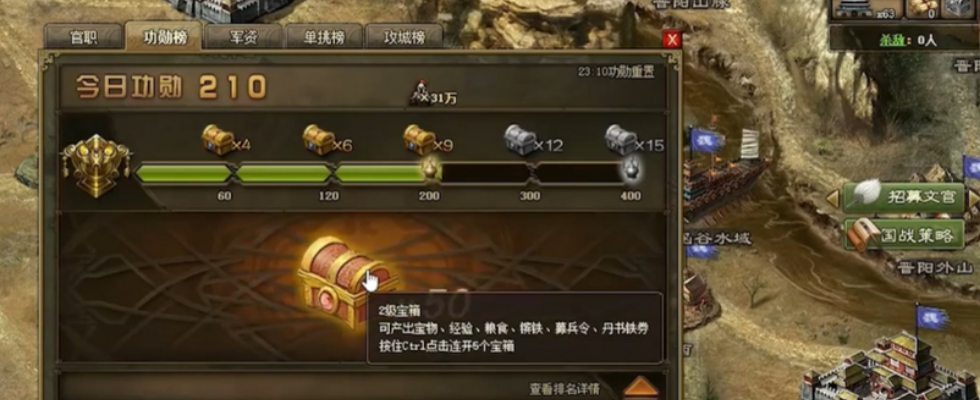Viewport: 980px width, 400px height.
Task: Switch to the 军资 tab
Action: [x=244, y=38]
